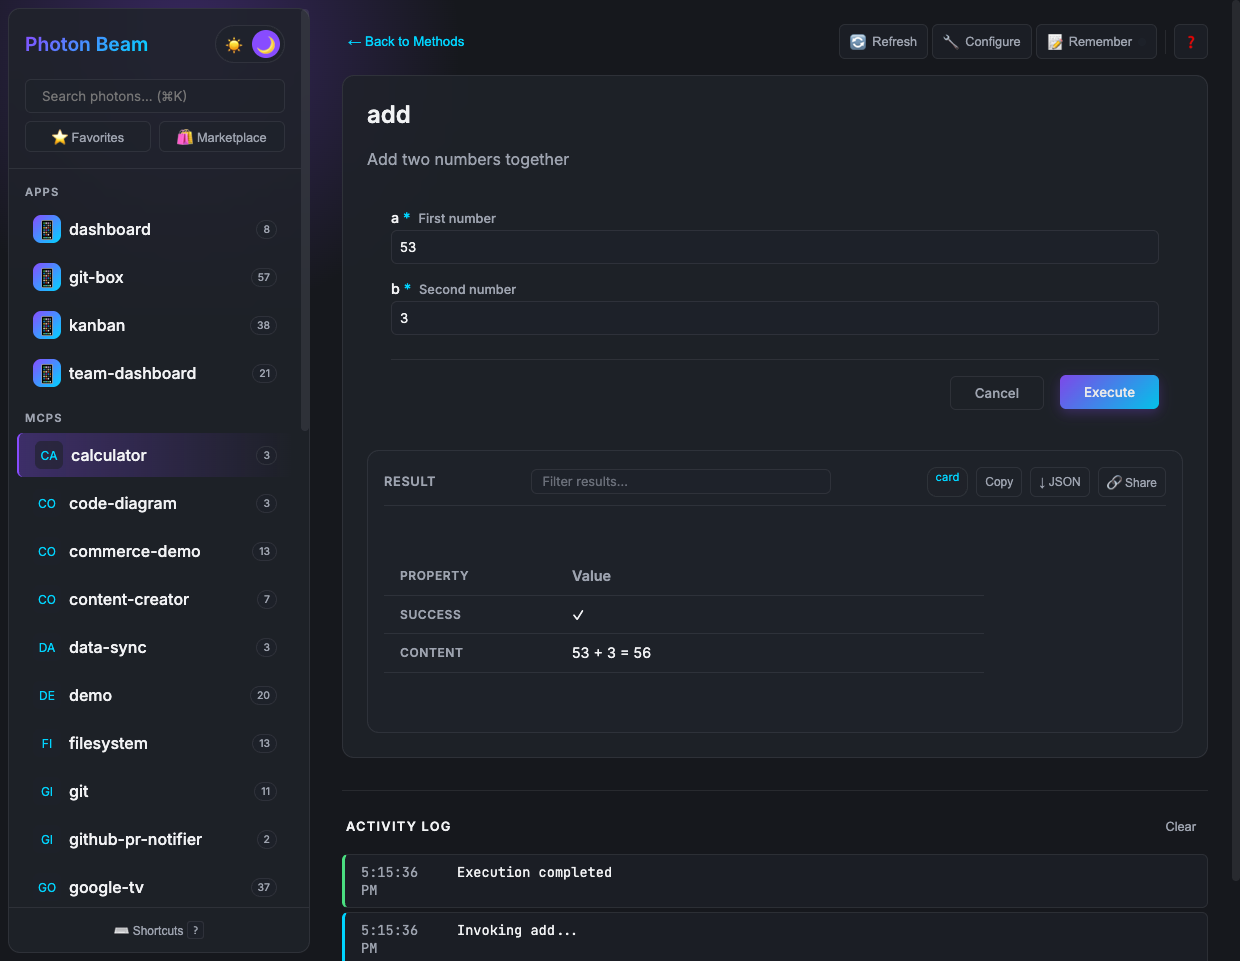Open the demo MCP
The image size is (1240, 961).
(155, 695)
